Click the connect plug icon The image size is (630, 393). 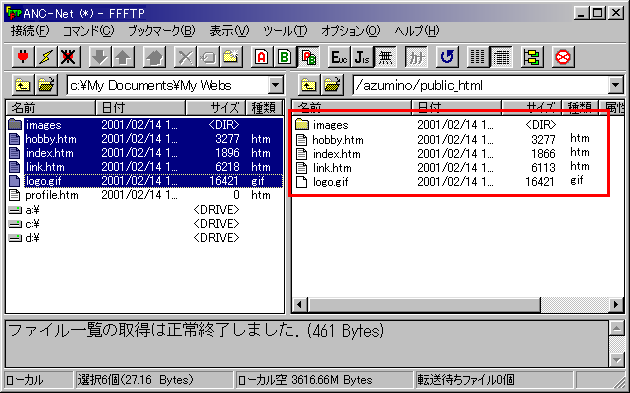pos(23,57)
